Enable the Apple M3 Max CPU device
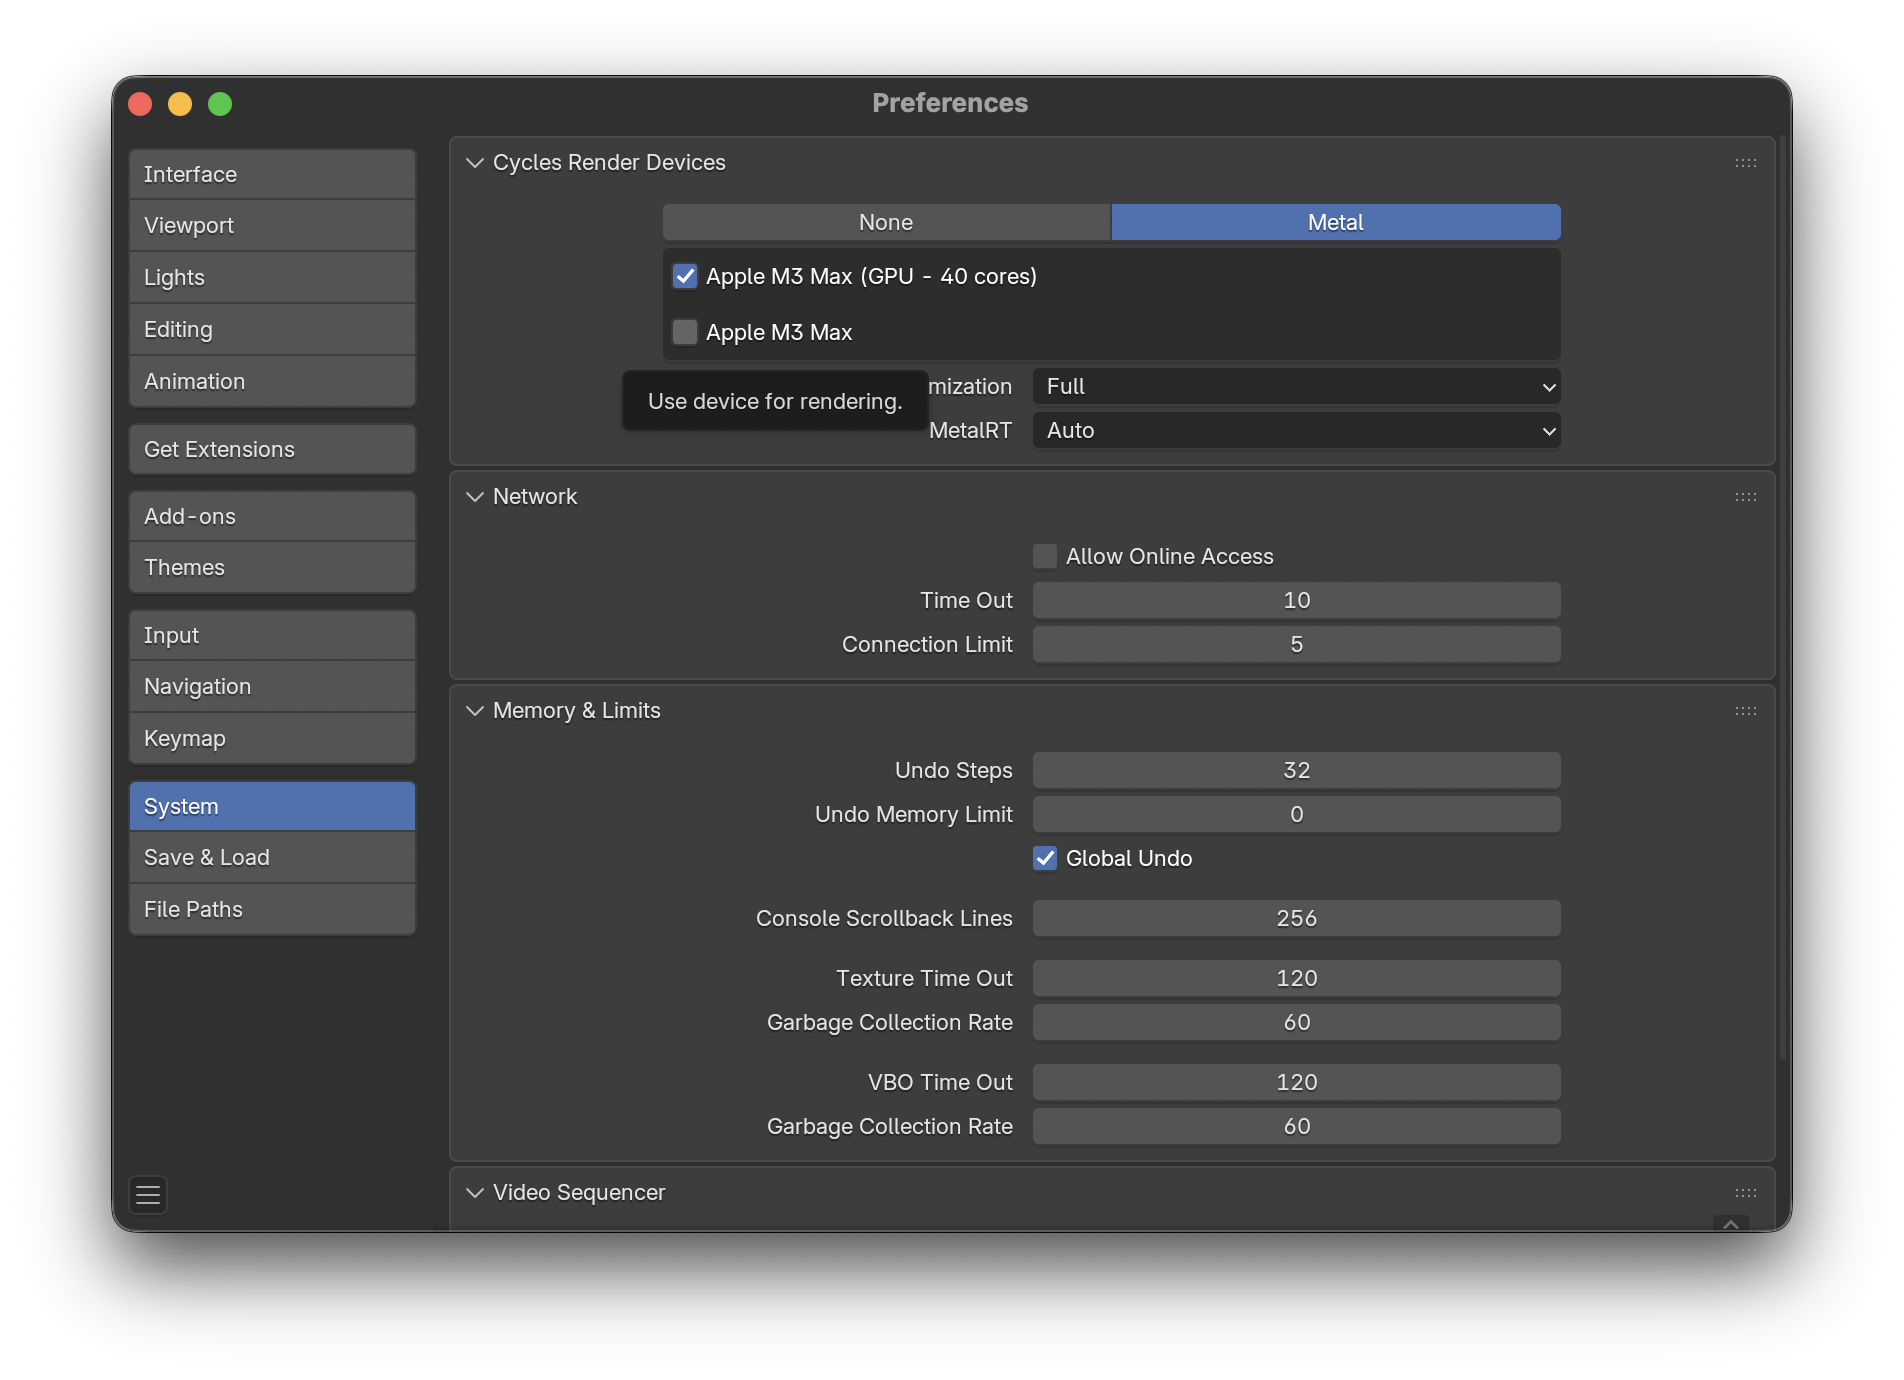The height and width of the screenshot is (1380, 1904). tap(685, 332)
